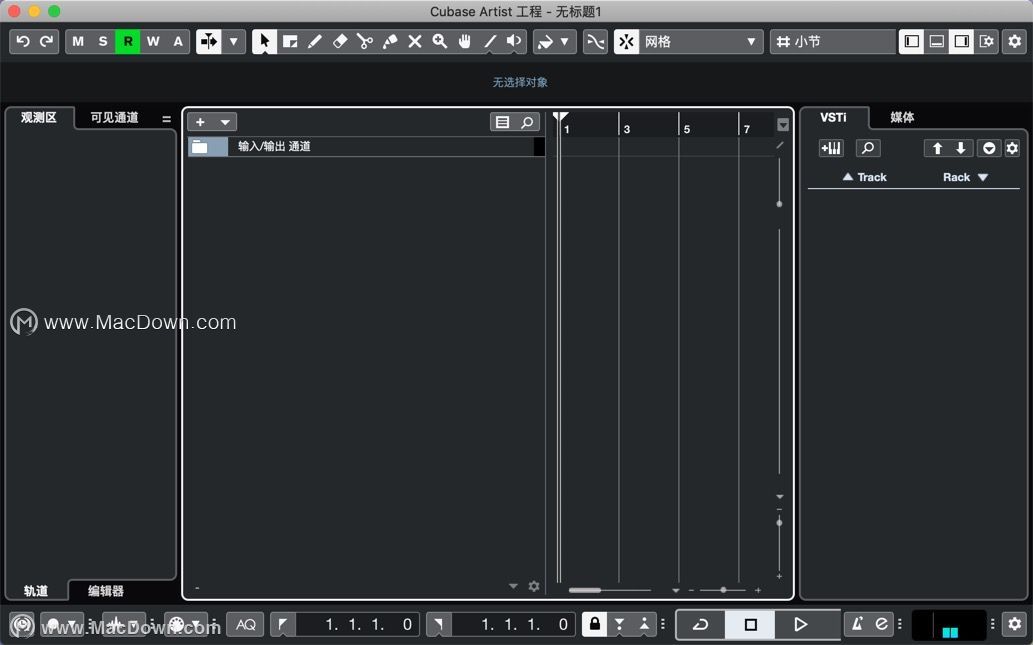Click the down arrow in VSTi panel
1033x645 pixels.
click(x=961, y=148)
